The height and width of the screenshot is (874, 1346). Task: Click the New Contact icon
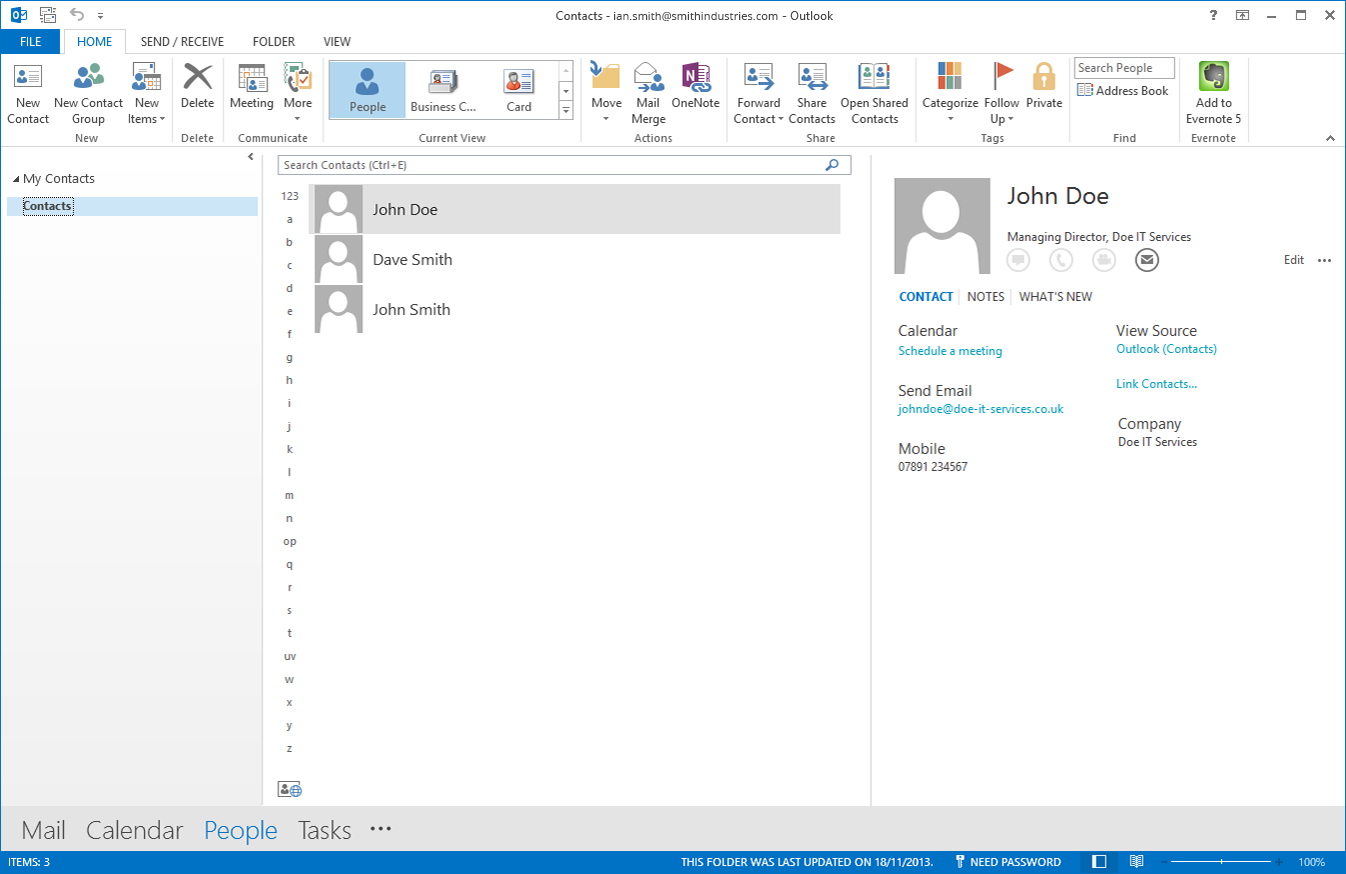[x=28, y=78]
